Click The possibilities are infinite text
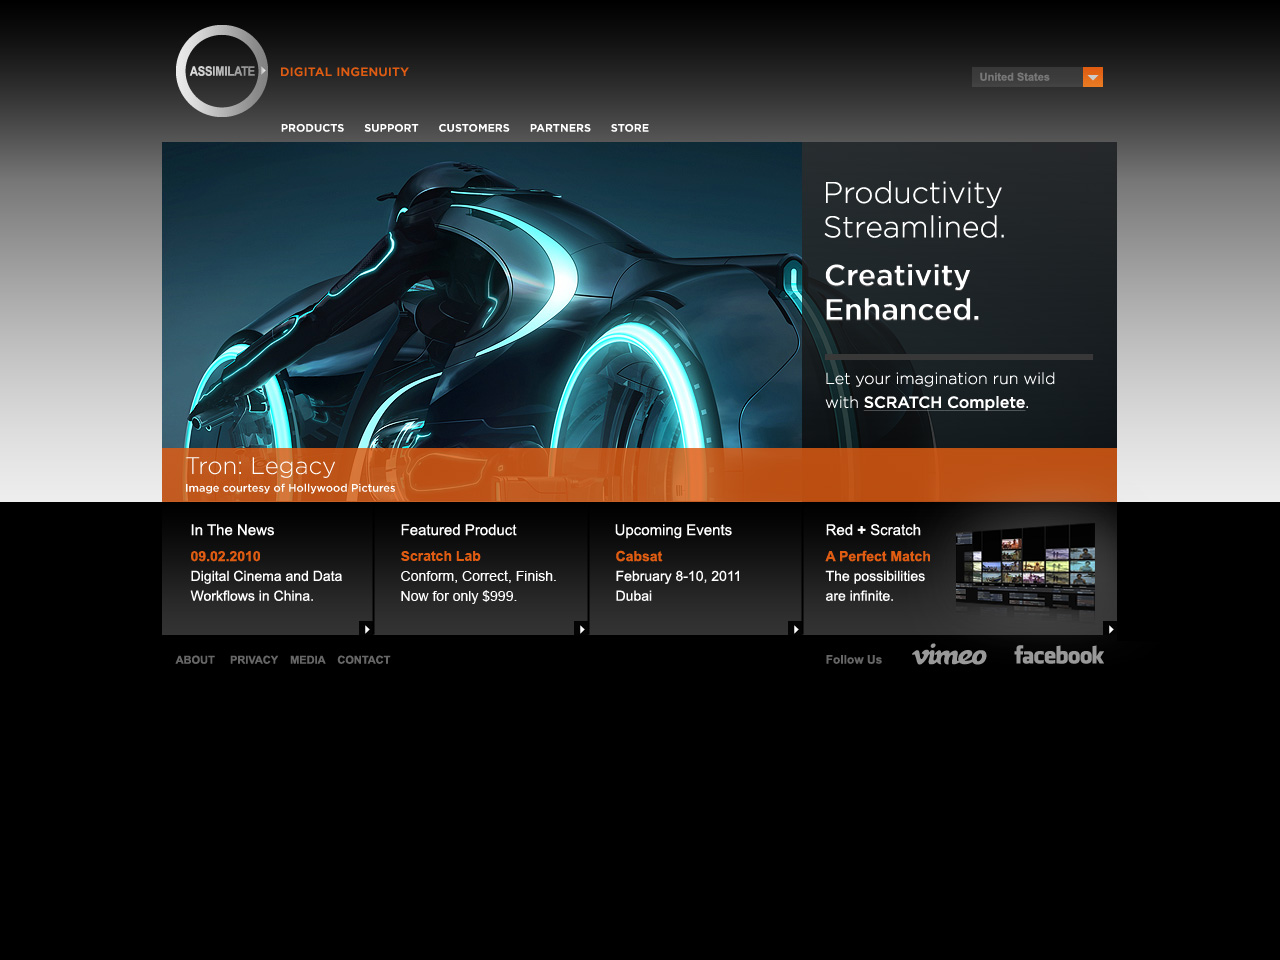This screenshot has height=960, width=1280. click(x=875, y=586)
